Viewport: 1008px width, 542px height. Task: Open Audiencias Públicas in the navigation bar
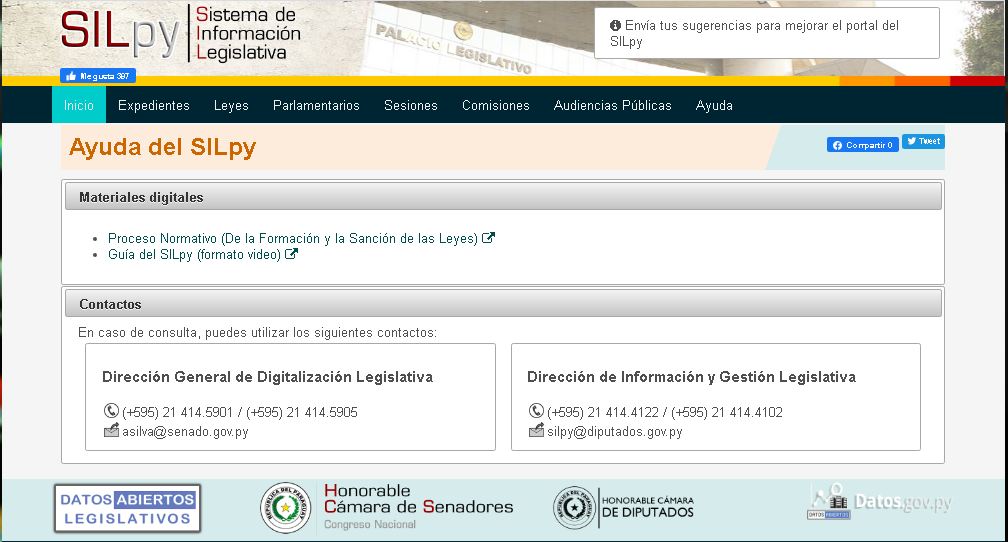(x=612, y=105)
